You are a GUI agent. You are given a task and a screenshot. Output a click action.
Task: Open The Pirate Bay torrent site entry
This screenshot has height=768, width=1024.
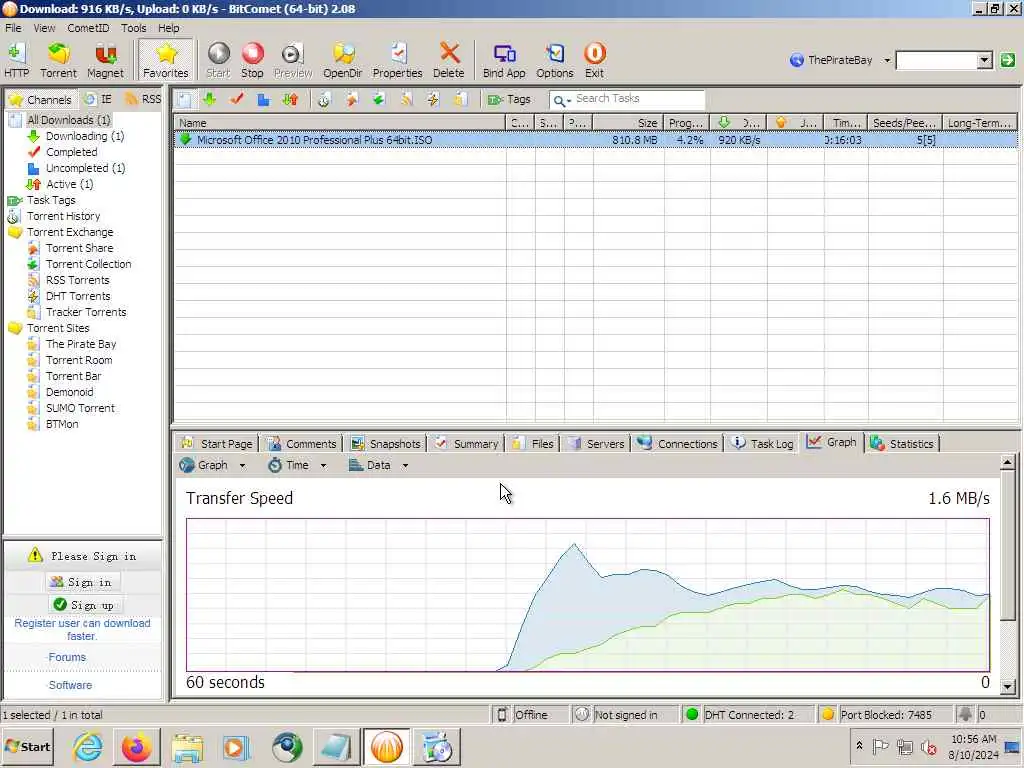click(81, 344)
